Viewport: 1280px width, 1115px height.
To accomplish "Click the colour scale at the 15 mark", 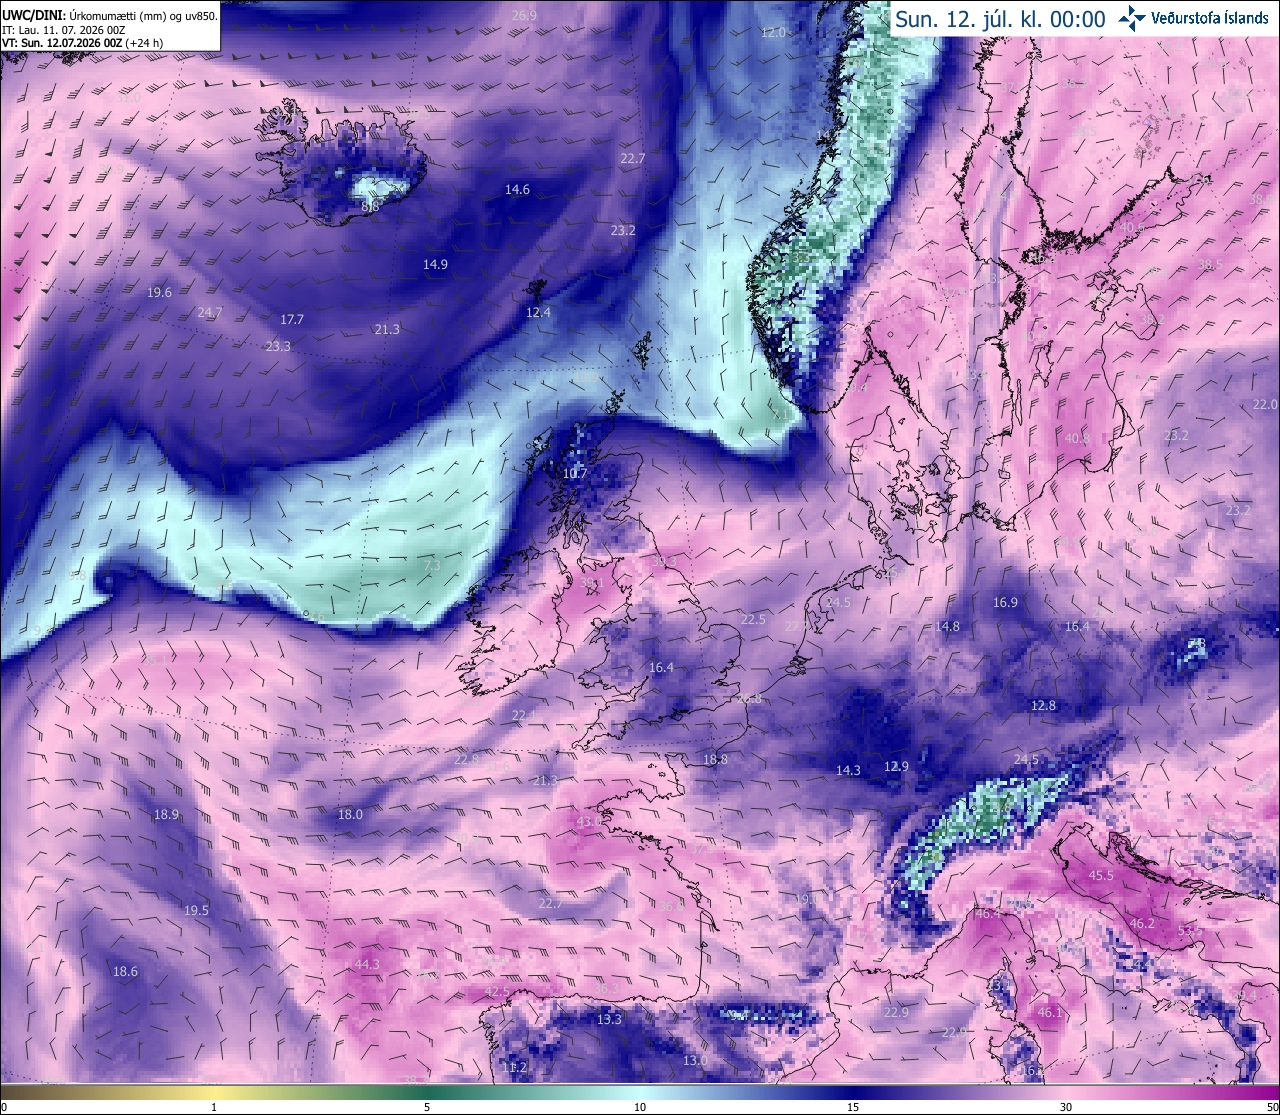I will pos(853,1107).
